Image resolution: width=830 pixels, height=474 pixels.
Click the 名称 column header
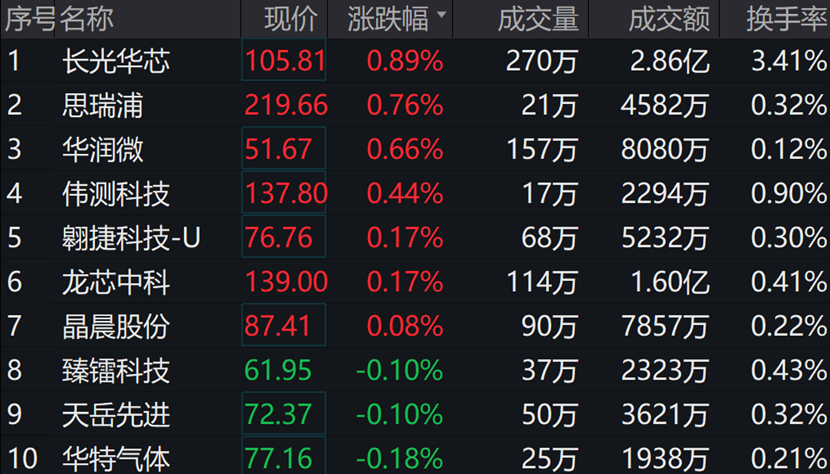click(86, 19)
